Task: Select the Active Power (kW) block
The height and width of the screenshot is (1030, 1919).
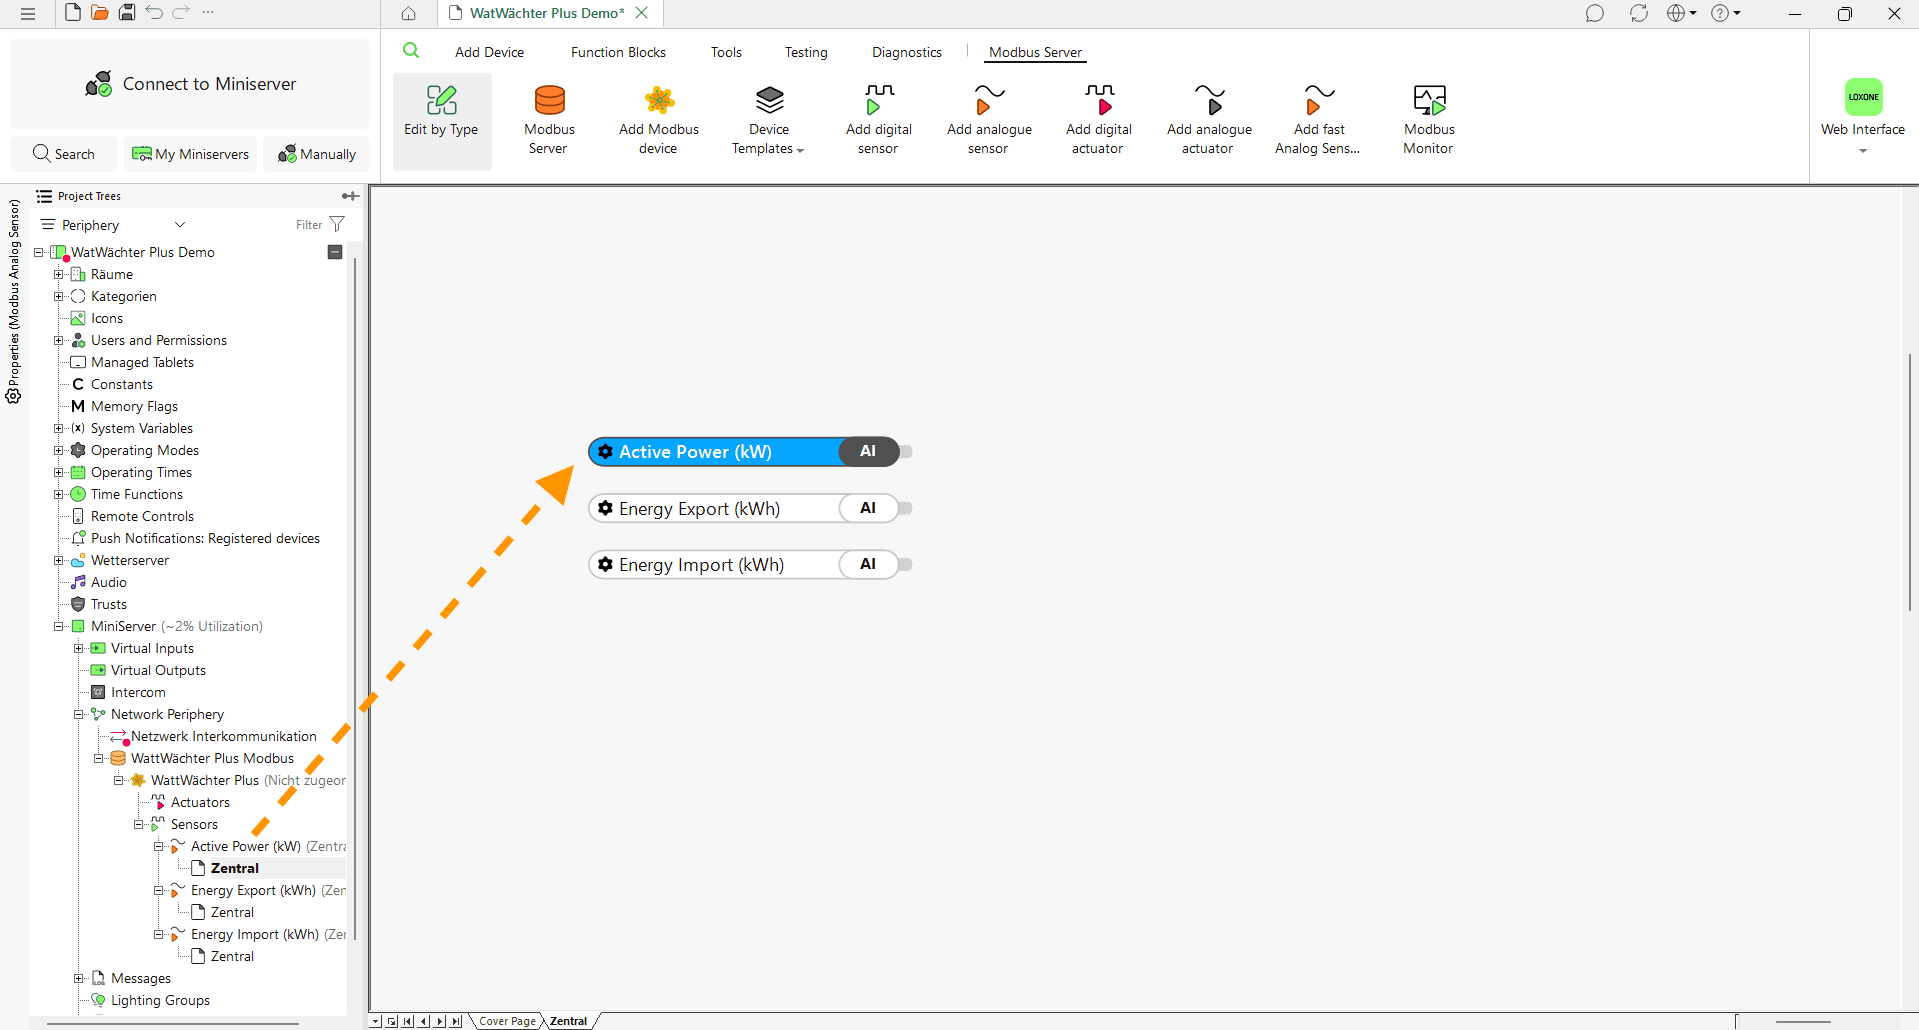Action: coord(743,452)
